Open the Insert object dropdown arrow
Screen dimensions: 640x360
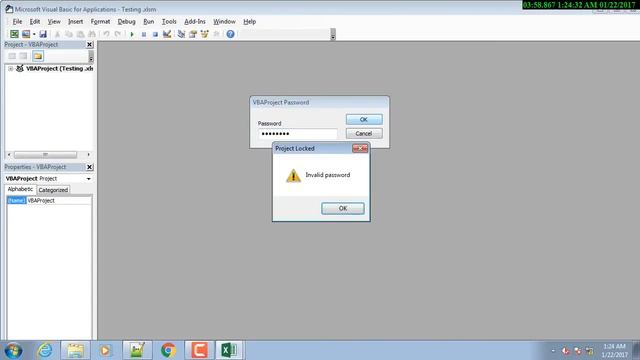(34, 34)
